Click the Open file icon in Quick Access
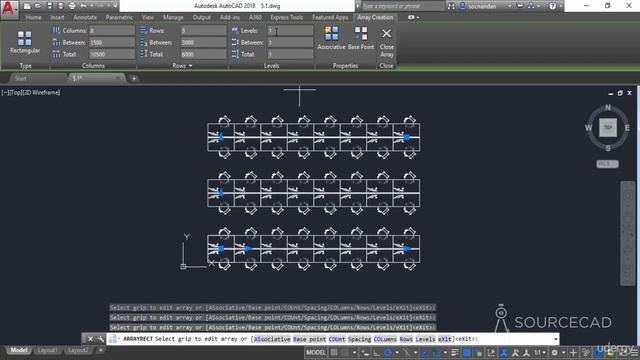Viewport: 640px width, 360px height. 38,6
